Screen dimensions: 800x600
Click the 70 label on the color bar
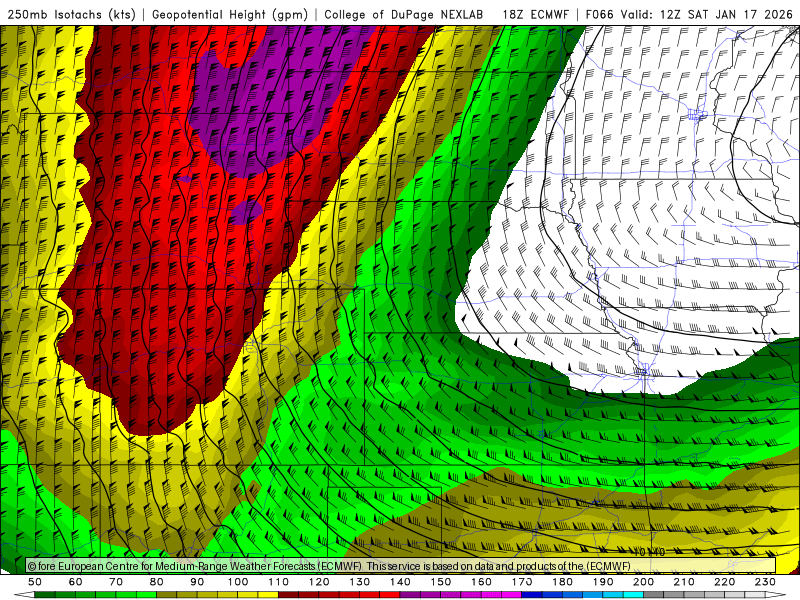click(x=116, y=582)
